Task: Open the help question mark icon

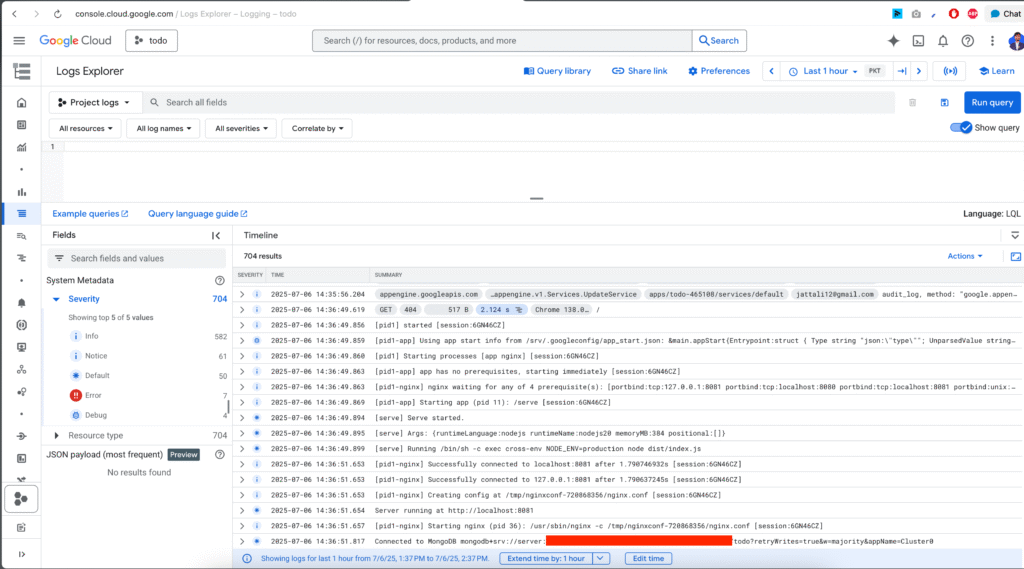Action: point(968,41)
